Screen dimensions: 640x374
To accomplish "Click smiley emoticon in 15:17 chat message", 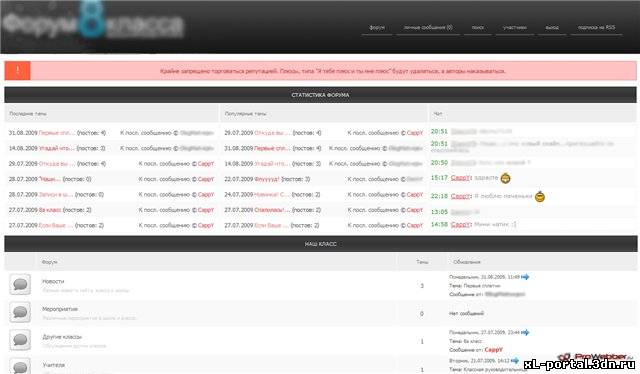I will pyautogui.click(x=505, y=178).
